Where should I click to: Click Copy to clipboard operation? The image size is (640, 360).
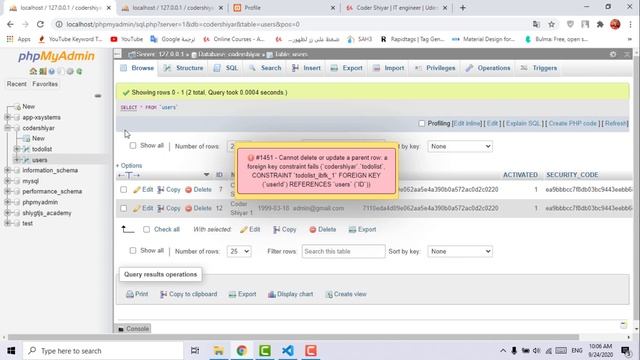pos(189,294)
